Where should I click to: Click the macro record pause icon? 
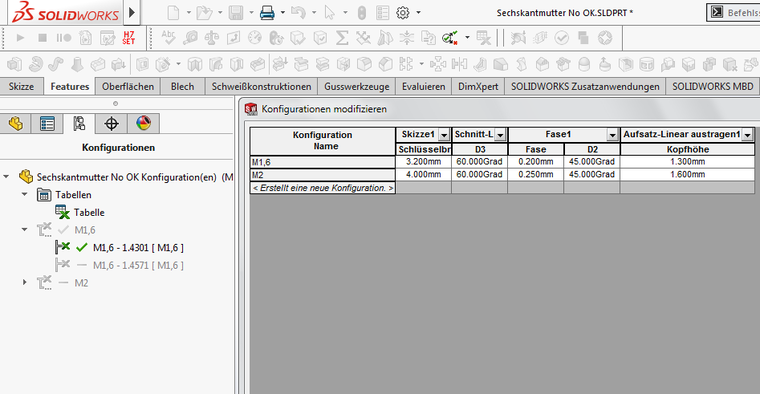[63, 37]
